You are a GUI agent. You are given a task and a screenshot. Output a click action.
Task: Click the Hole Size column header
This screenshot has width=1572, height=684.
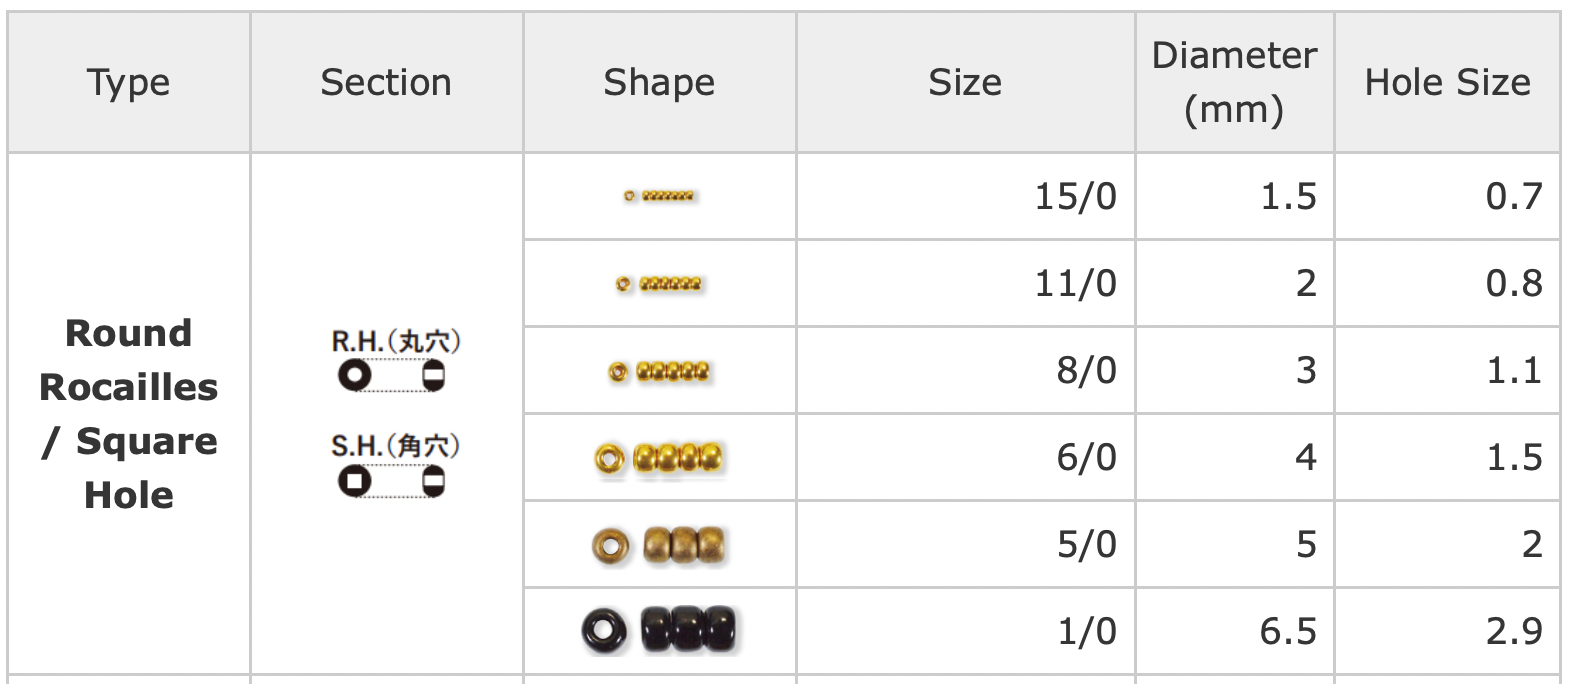(x=1447, y=82)
